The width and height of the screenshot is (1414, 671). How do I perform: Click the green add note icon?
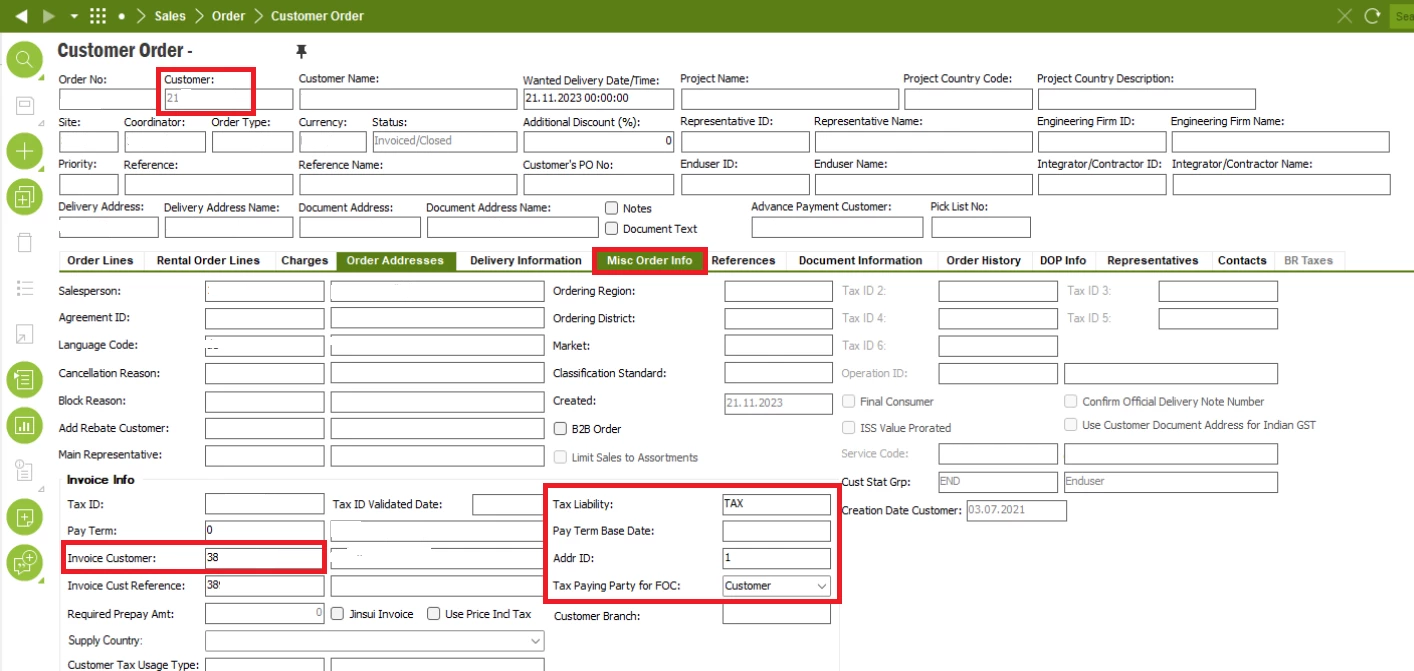coord(23,517)
